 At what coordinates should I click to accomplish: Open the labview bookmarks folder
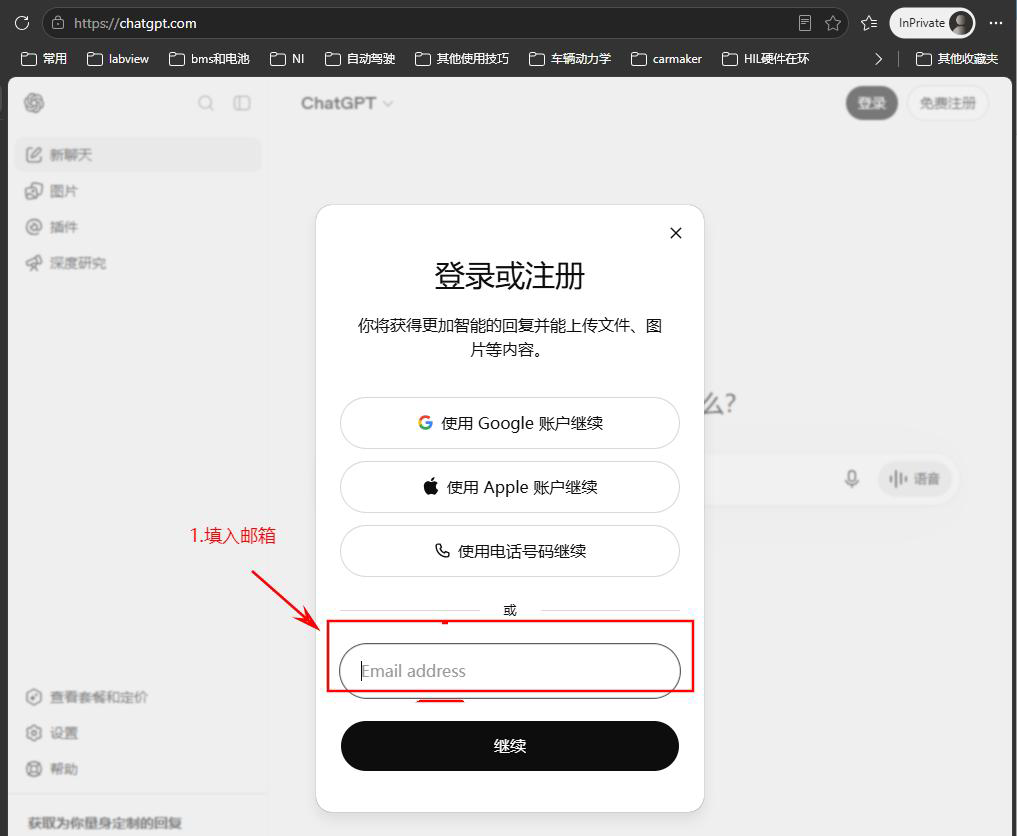[118, 59]
